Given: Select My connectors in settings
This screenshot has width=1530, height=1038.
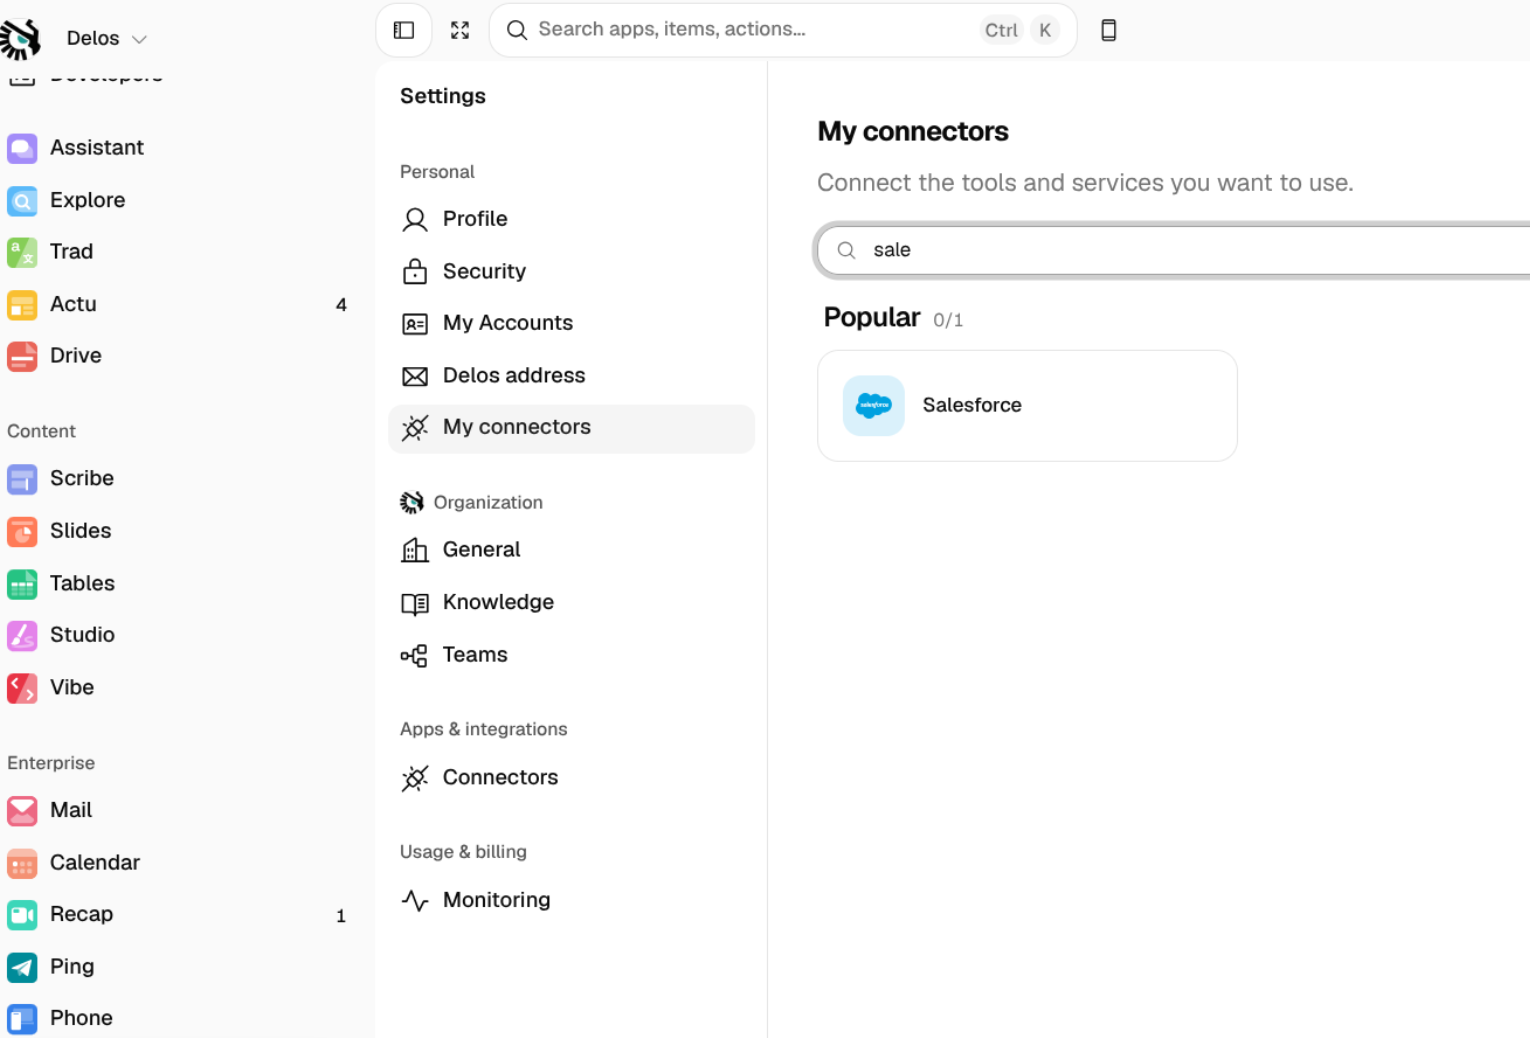Looking at the screenshot, I should pos(571,428).
